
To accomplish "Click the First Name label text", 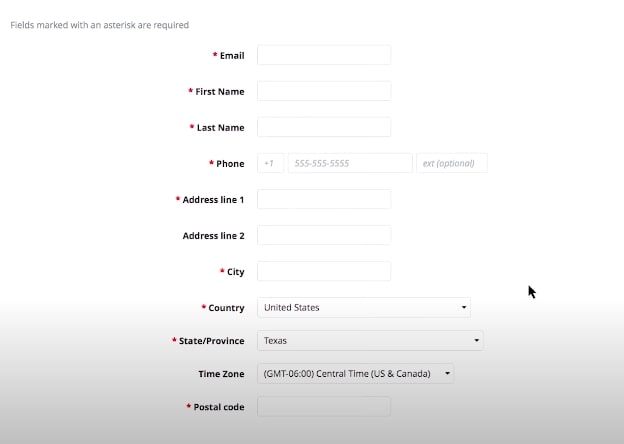I will tap(219, 92).
